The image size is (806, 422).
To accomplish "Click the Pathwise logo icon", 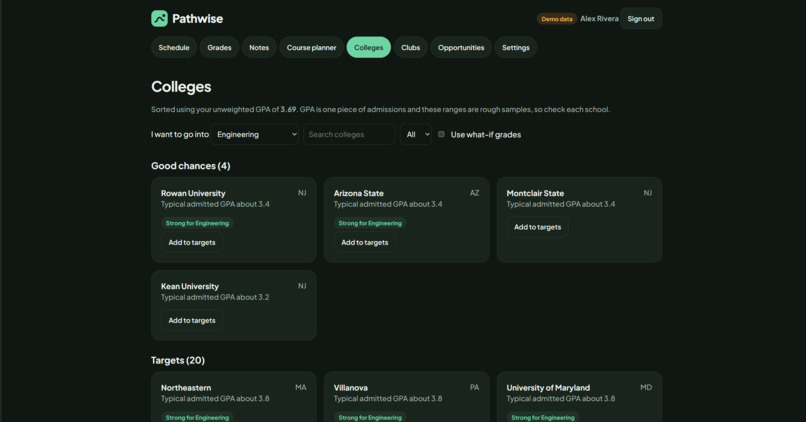I will coord(159,19).
